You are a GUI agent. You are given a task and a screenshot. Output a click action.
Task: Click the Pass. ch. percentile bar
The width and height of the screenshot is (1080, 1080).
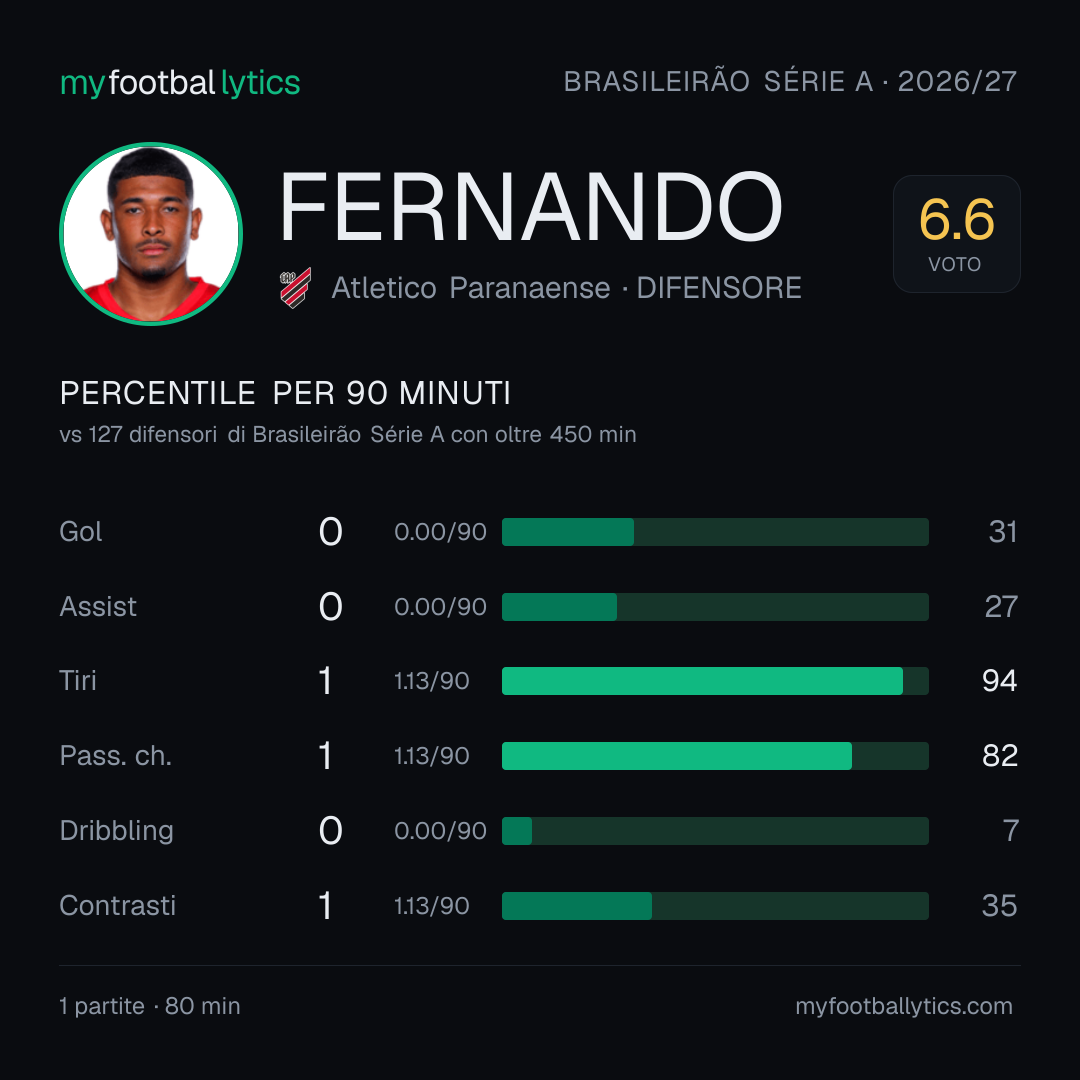[x=715, y=756]
